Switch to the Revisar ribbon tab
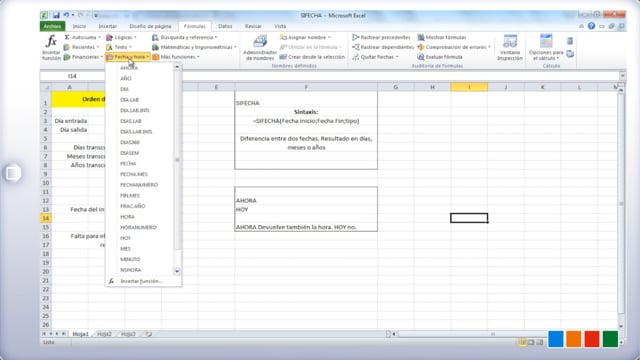 [253, 26]
